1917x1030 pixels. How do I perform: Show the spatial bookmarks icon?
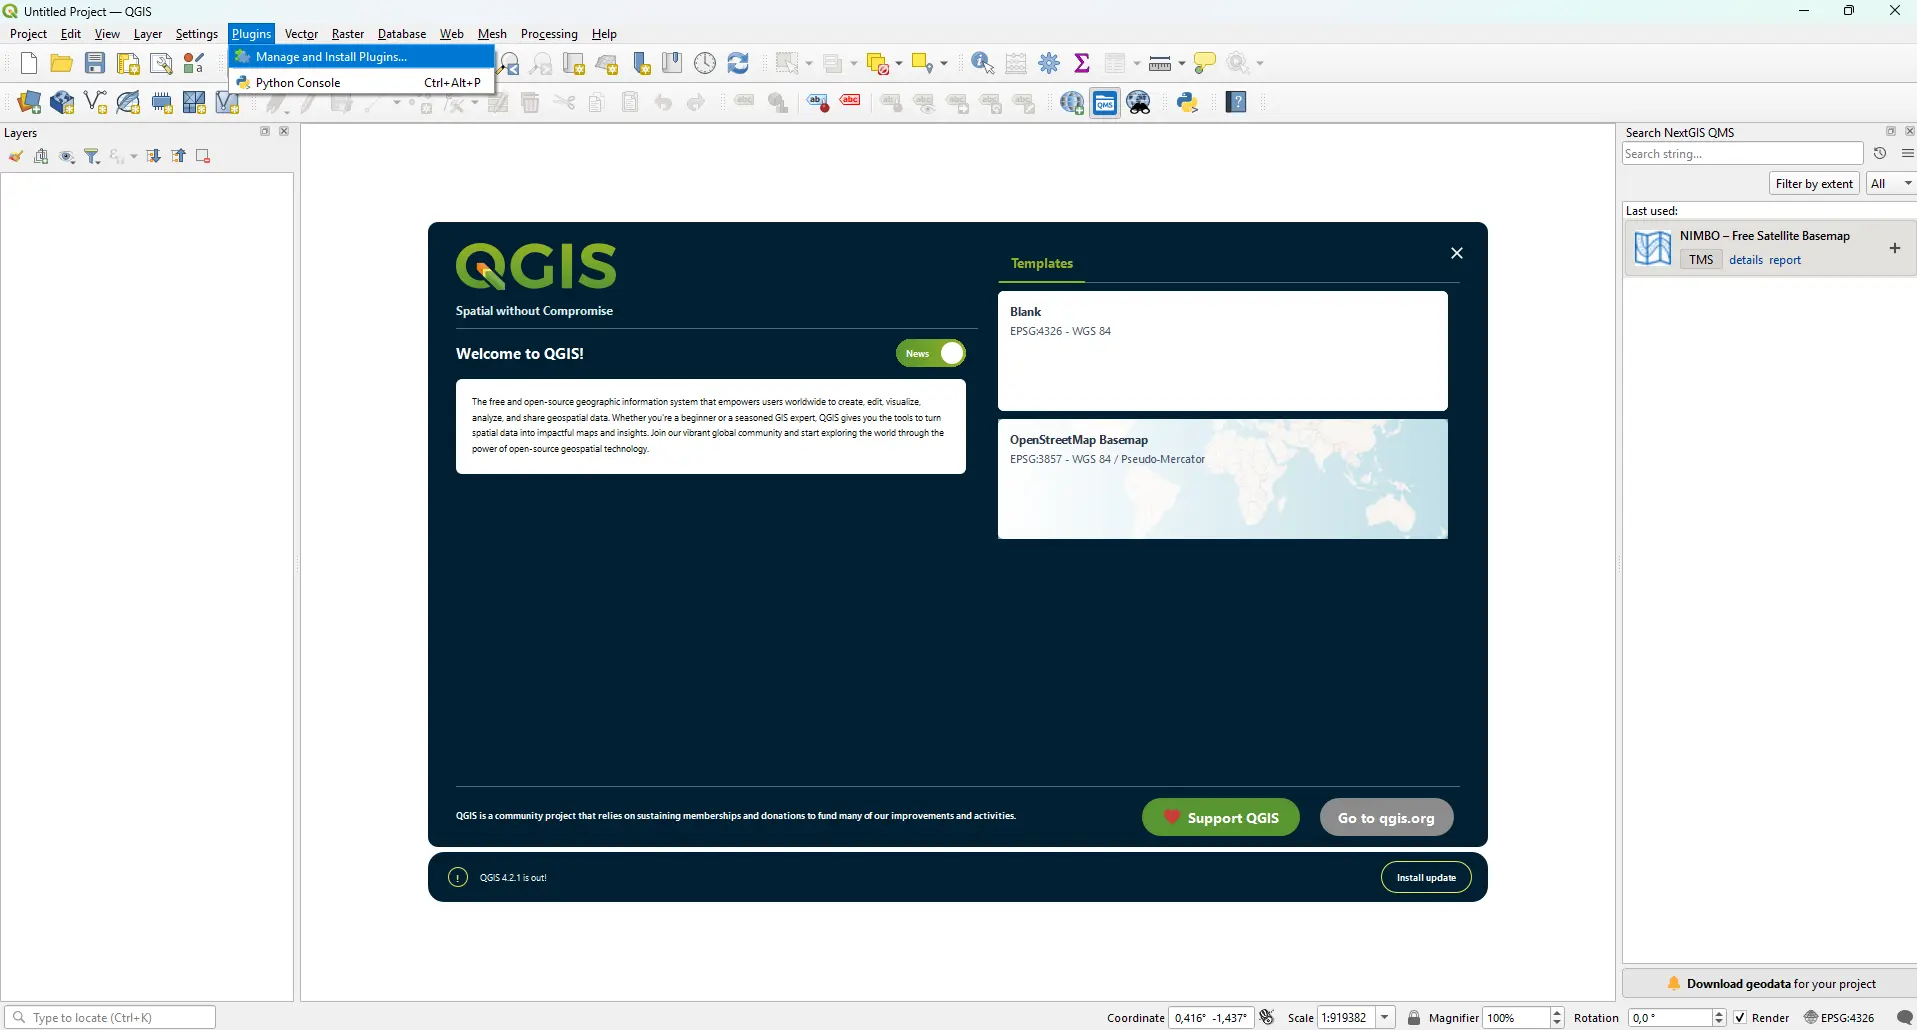click(672, 64)
